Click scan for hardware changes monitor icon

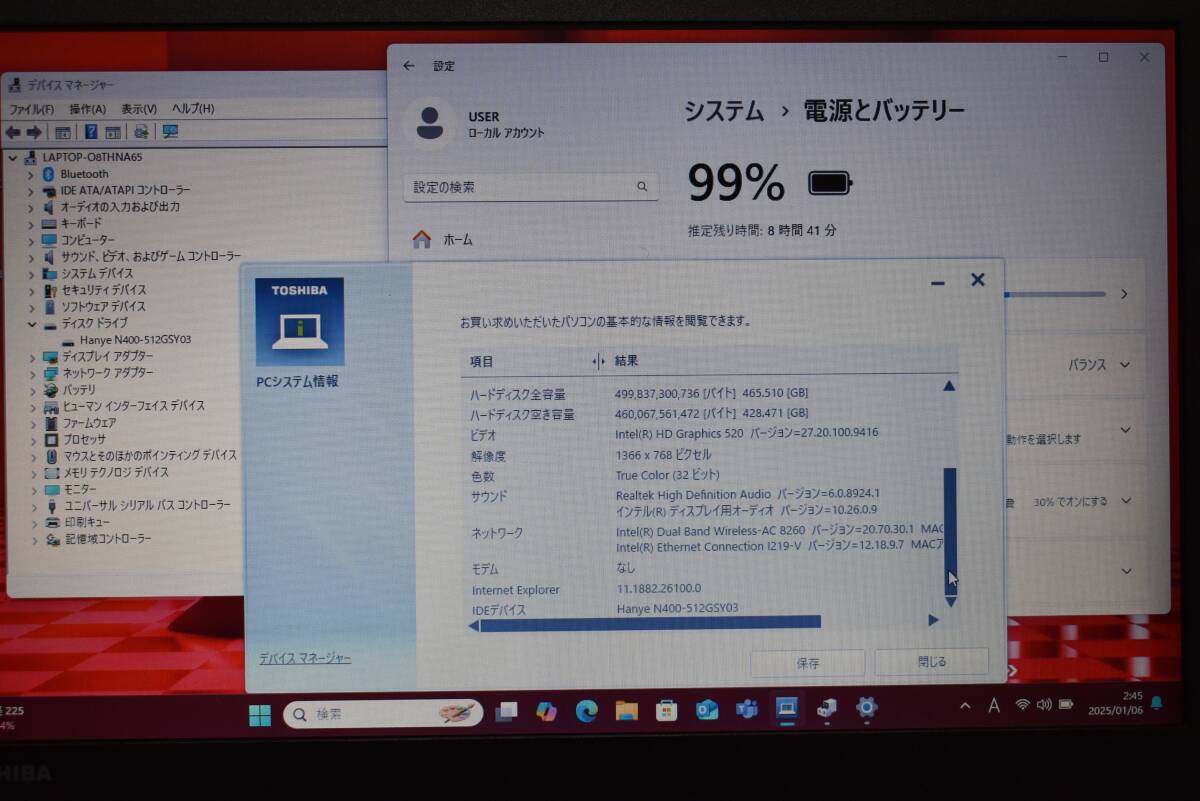pos(170,132)
